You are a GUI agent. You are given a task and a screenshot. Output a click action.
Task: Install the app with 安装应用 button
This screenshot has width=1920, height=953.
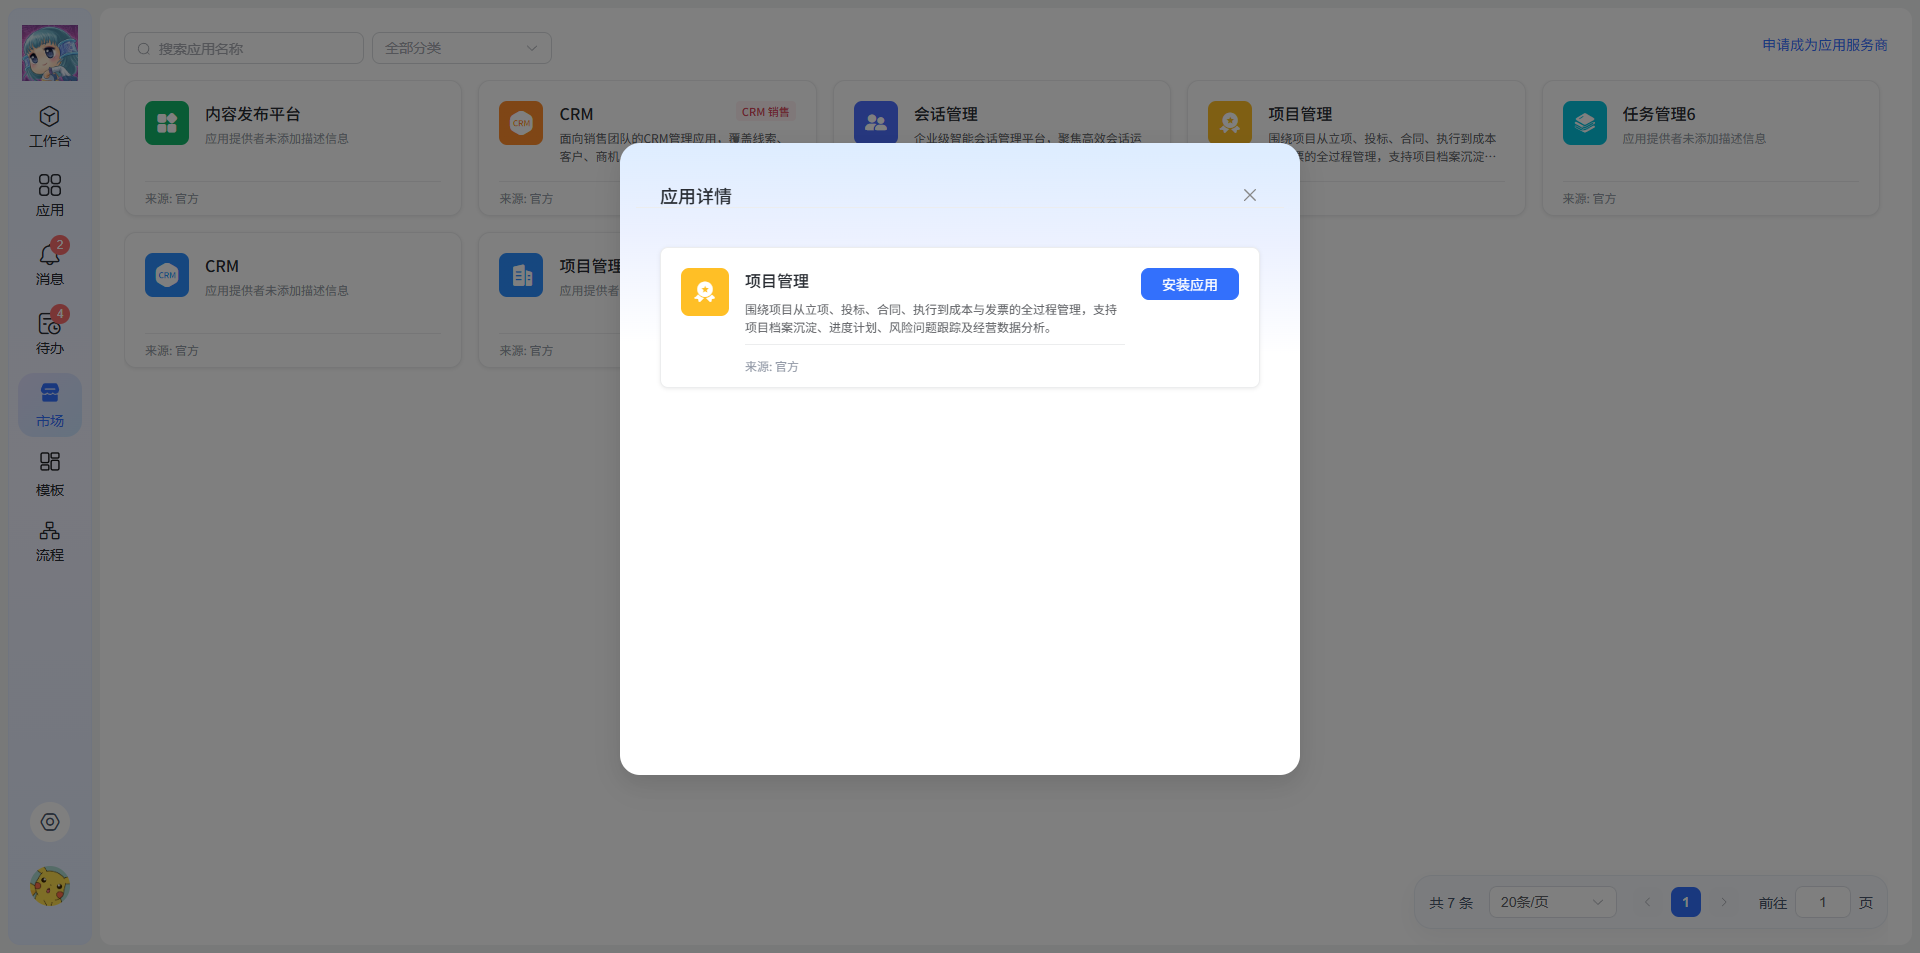[x=1190, y=284]
